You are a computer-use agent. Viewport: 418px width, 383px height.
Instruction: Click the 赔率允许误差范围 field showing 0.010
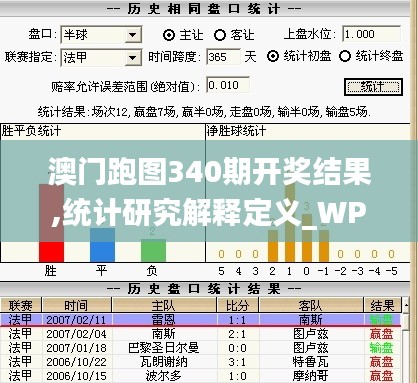(x=228, y=85)
